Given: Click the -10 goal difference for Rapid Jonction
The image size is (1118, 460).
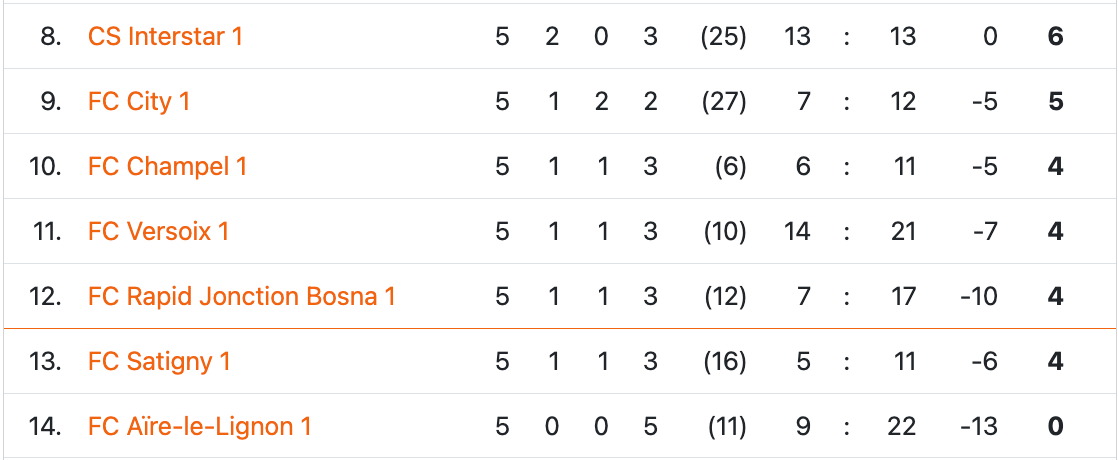Looking at the screenshot, I should tap(979, 297).
